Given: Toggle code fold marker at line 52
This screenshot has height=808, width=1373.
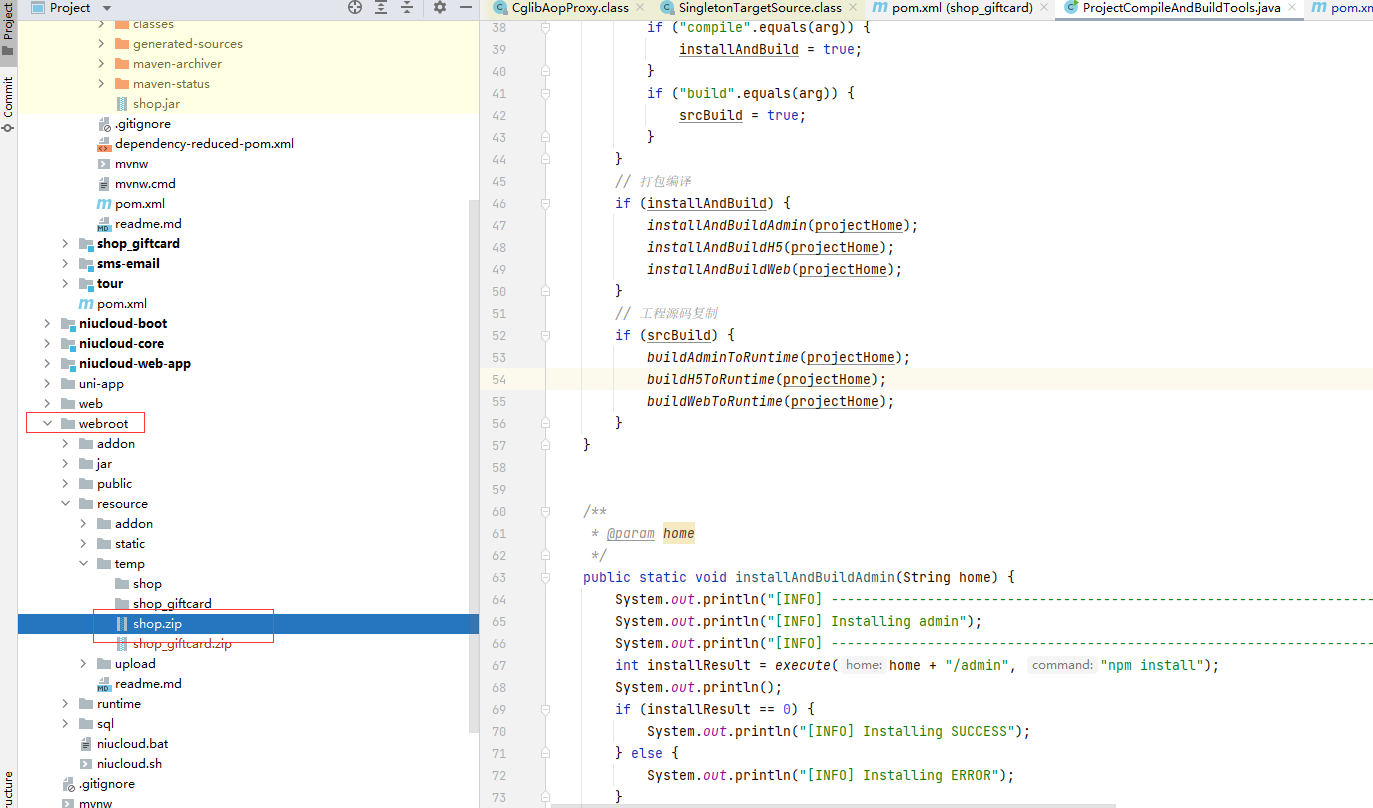Looking at the screenshot, I should click(x=546, y=336).
